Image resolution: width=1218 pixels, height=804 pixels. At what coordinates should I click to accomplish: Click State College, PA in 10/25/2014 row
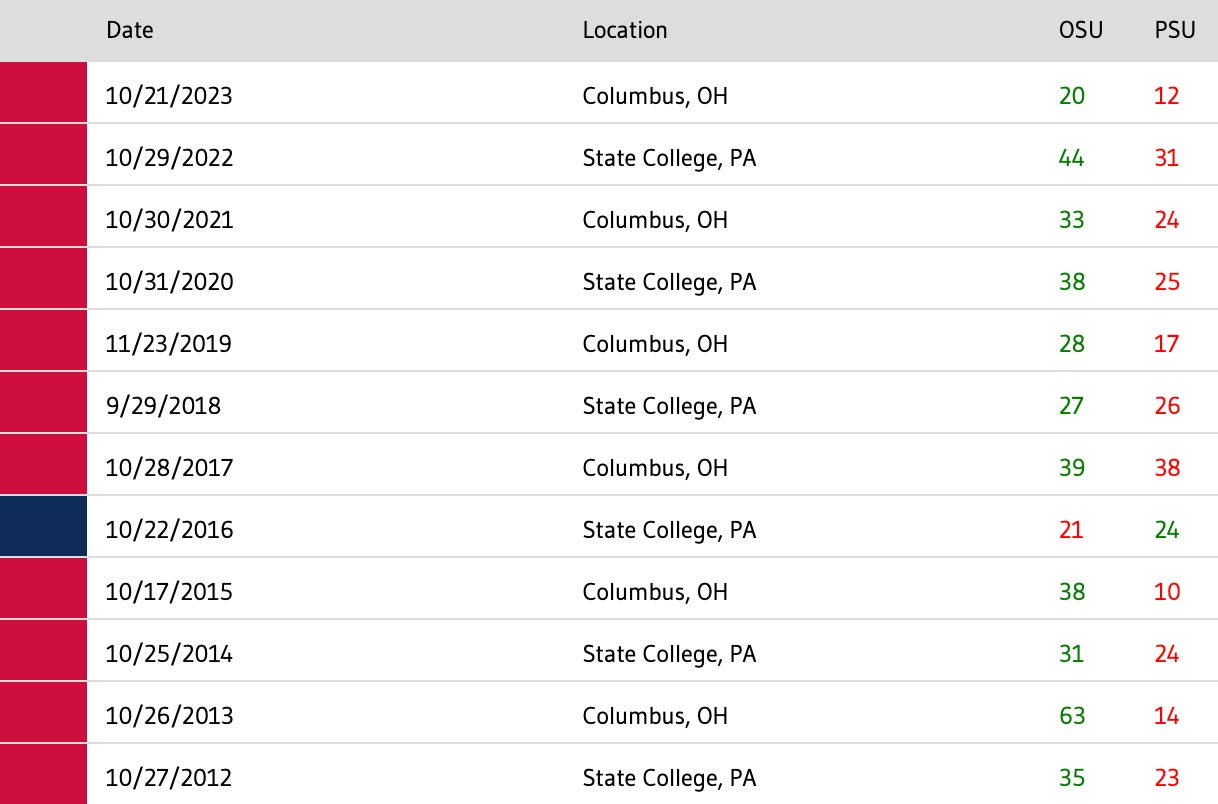669,654
